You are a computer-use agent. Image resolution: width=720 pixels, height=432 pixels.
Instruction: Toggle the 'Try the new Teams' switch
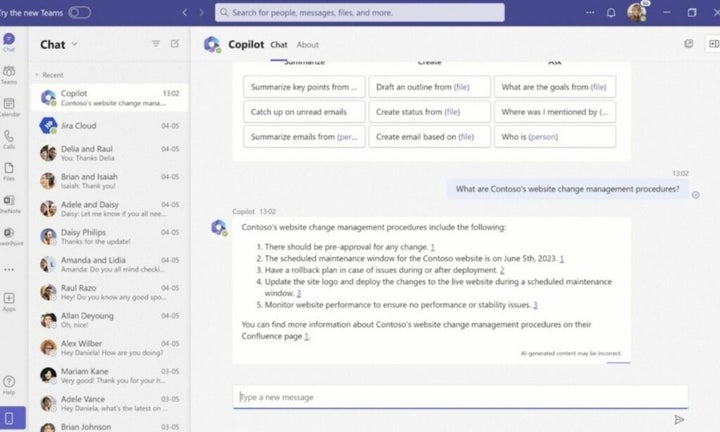[79, 12]
